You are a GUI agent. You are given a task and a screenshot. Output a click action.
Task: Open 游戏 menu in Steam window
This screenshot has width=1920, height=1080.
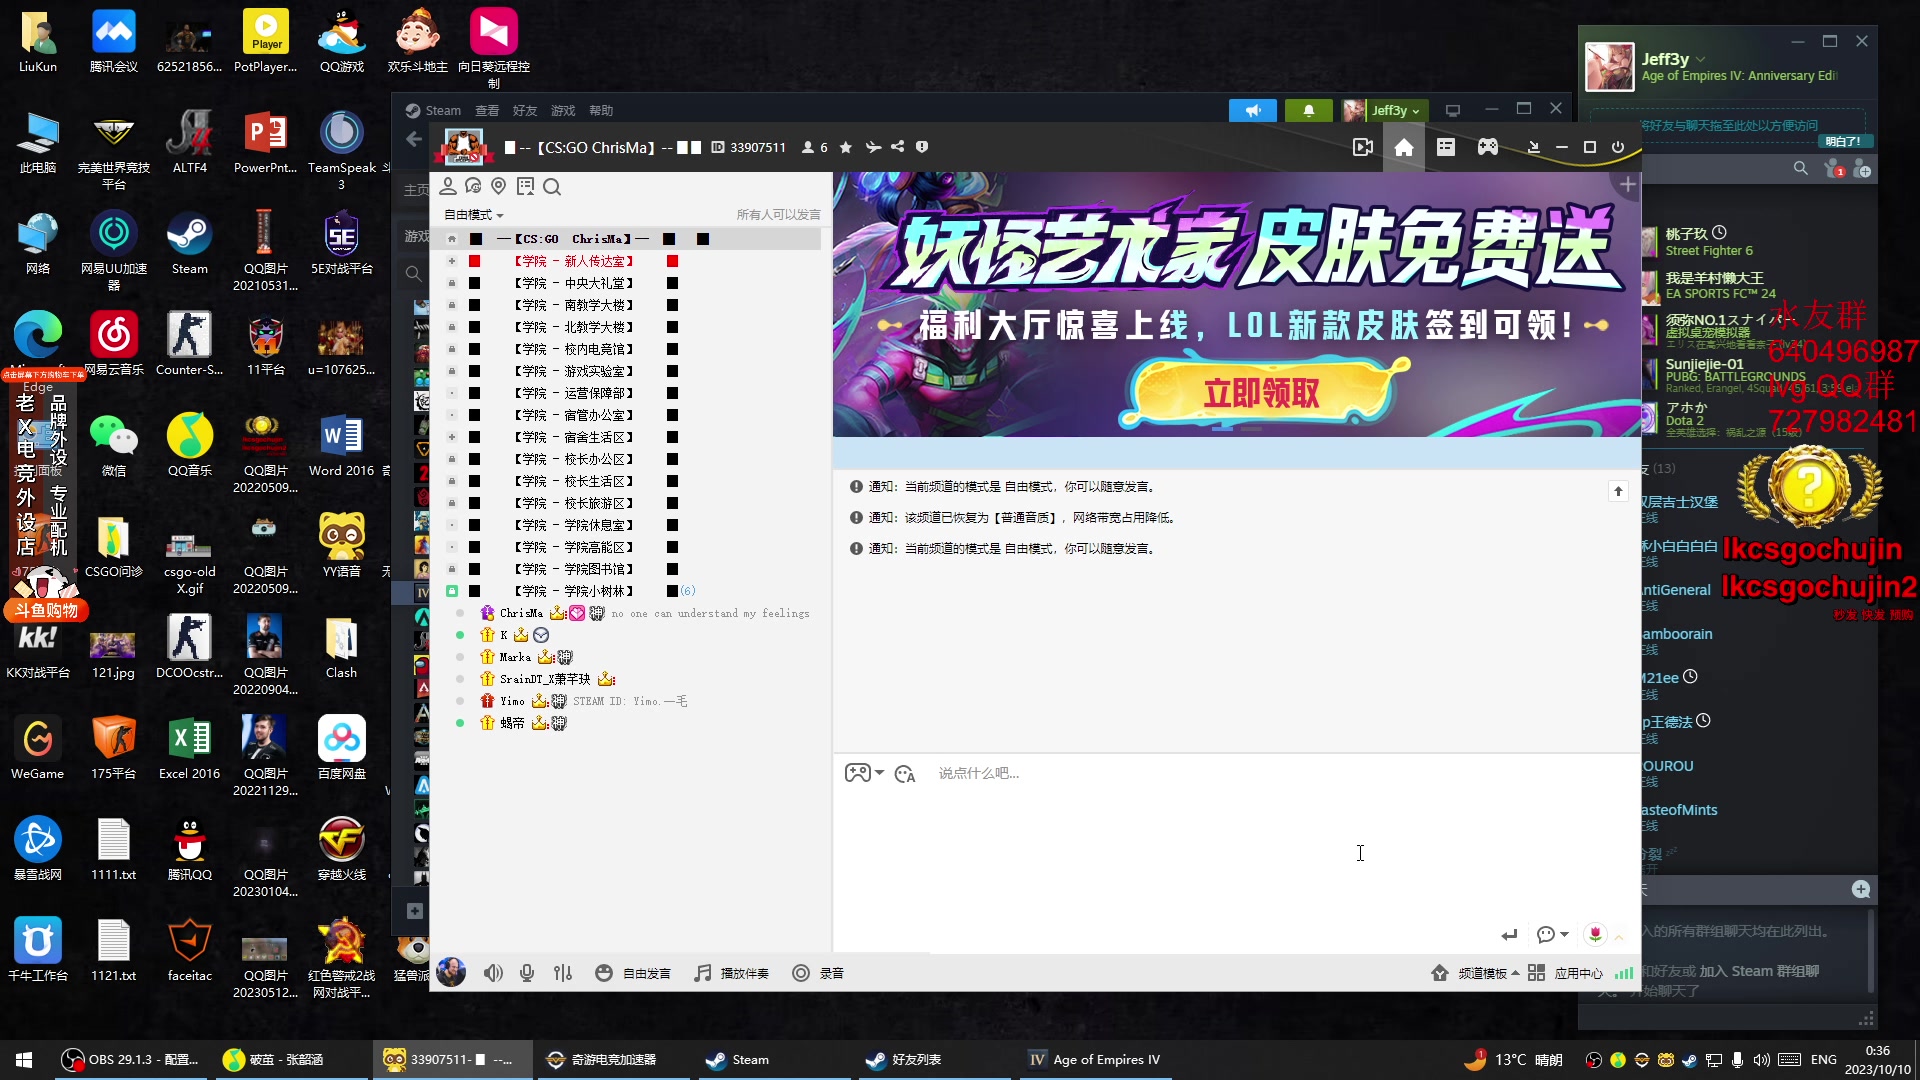pyautogui.click(x=563, y=110)
